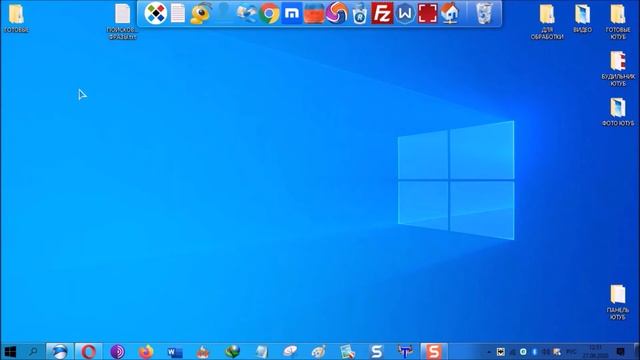Open the blue T taskbar icon

coord(405,351)
